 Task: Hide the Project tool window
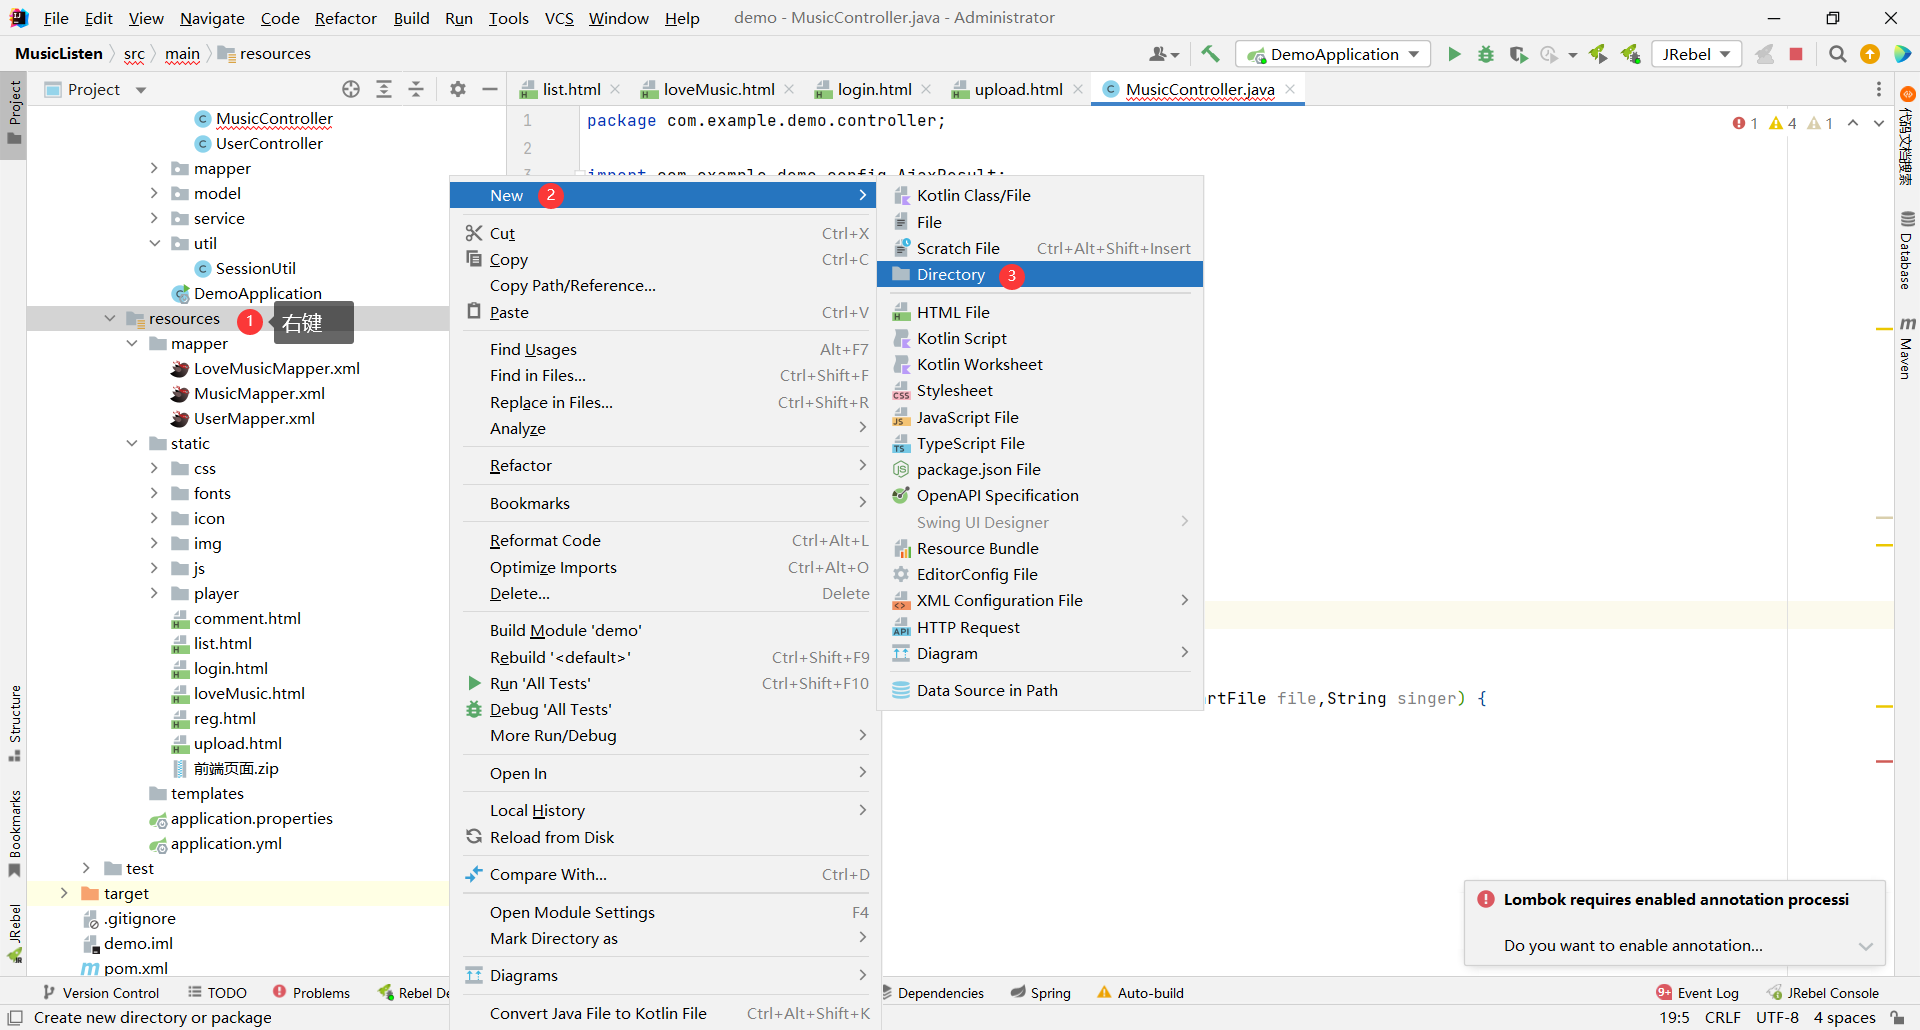click(490, 89)
